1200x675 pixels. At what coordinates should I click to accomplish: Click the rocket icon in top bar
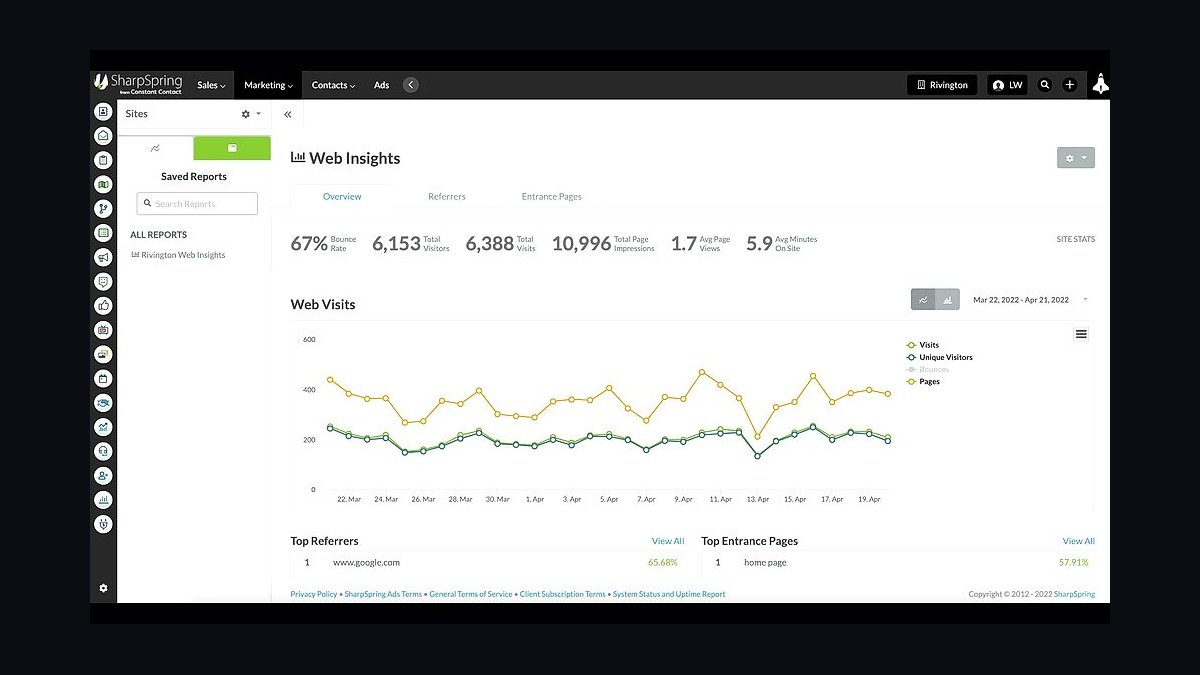click(x=1100, y=85)
